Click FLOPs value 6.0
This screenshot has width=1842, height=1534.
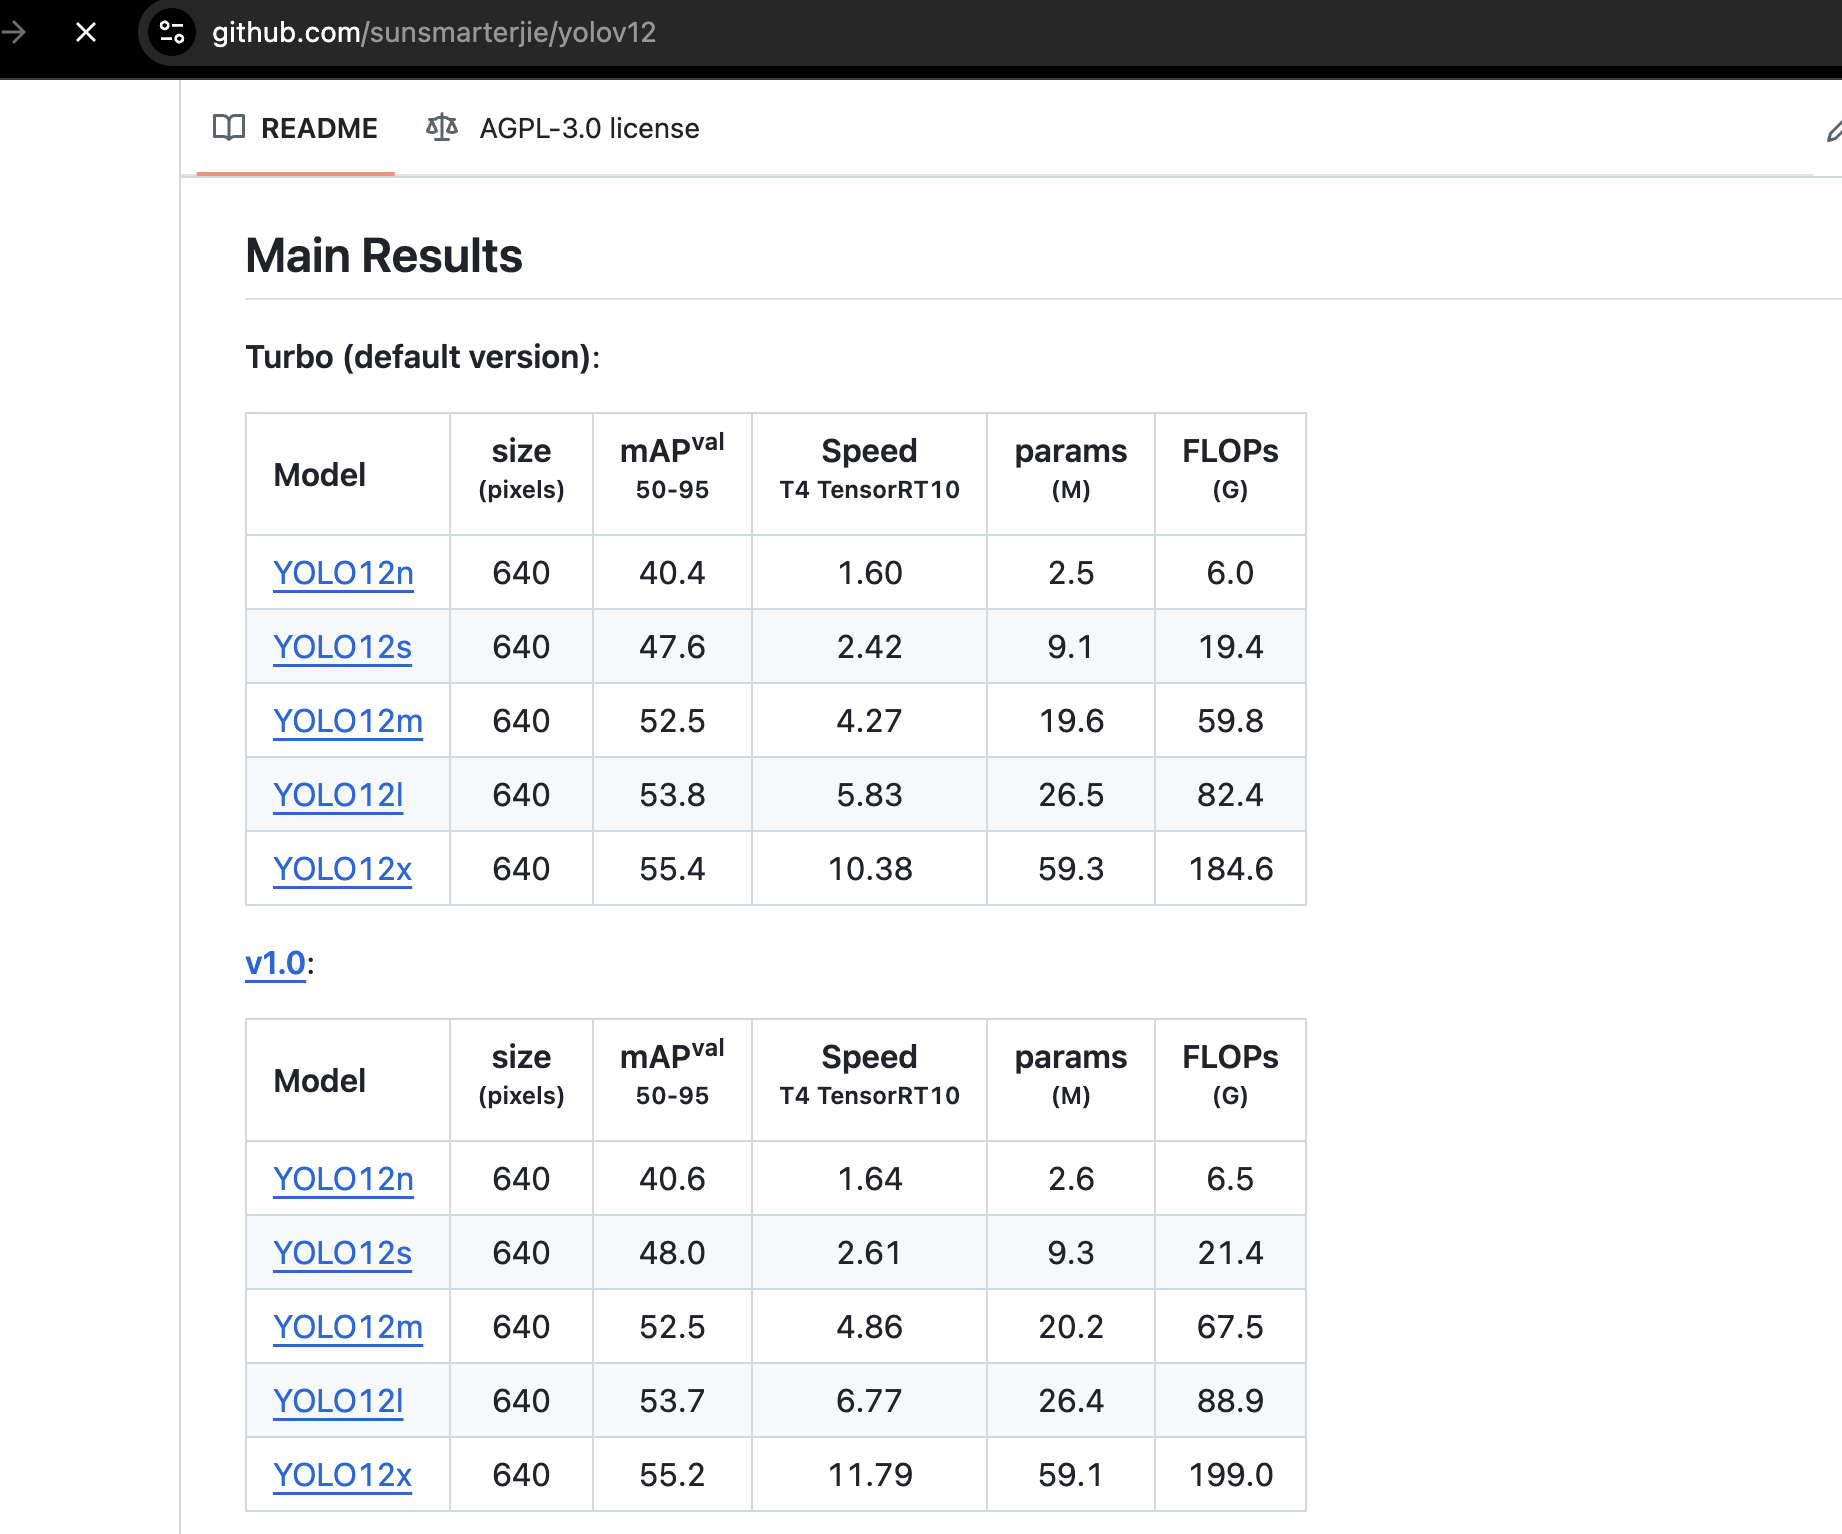[x=1230, y=573]
